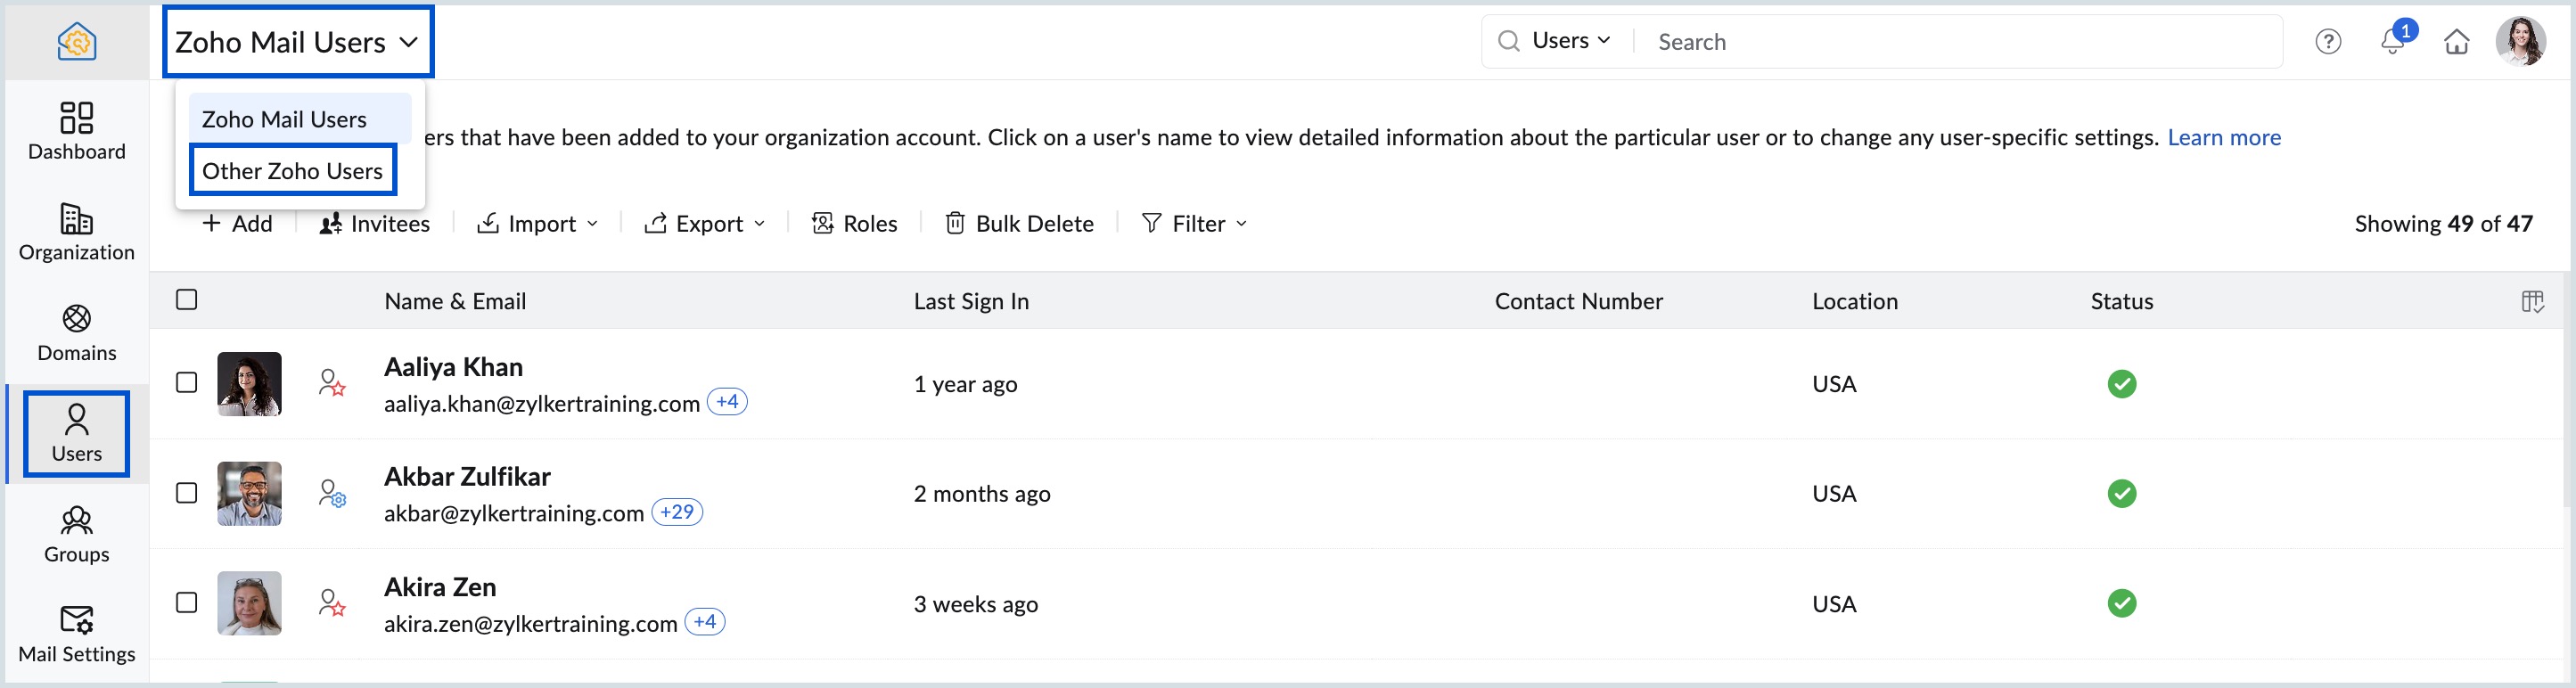
Task: Click role icon beside Aaliya Khan
Action: [x=332, y=383]
